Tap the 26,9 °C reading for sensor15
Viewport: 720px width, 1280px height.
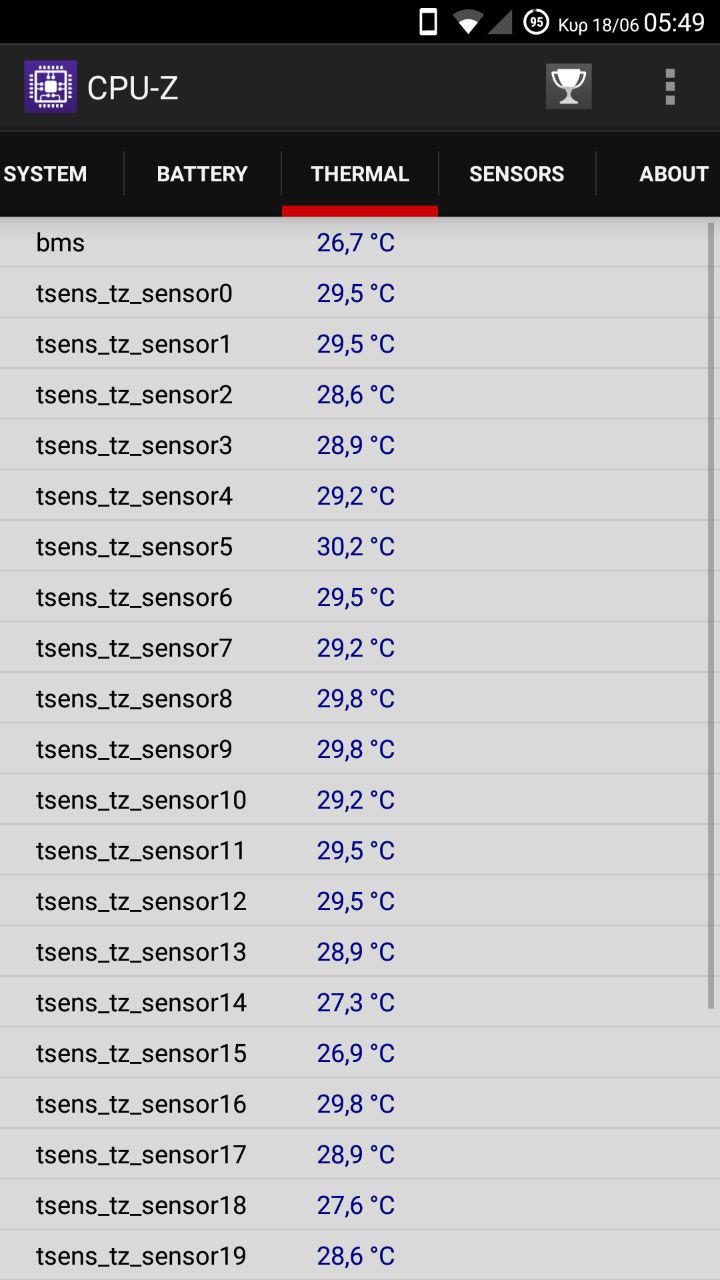pos(356,1054)
